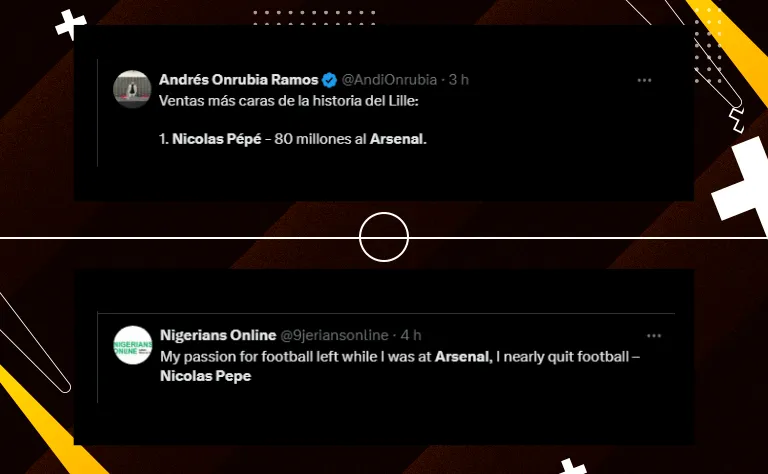Click Andrés Onrubia Ramos profile avatar
Screen dimensions: 768x474
coord(133,89)
